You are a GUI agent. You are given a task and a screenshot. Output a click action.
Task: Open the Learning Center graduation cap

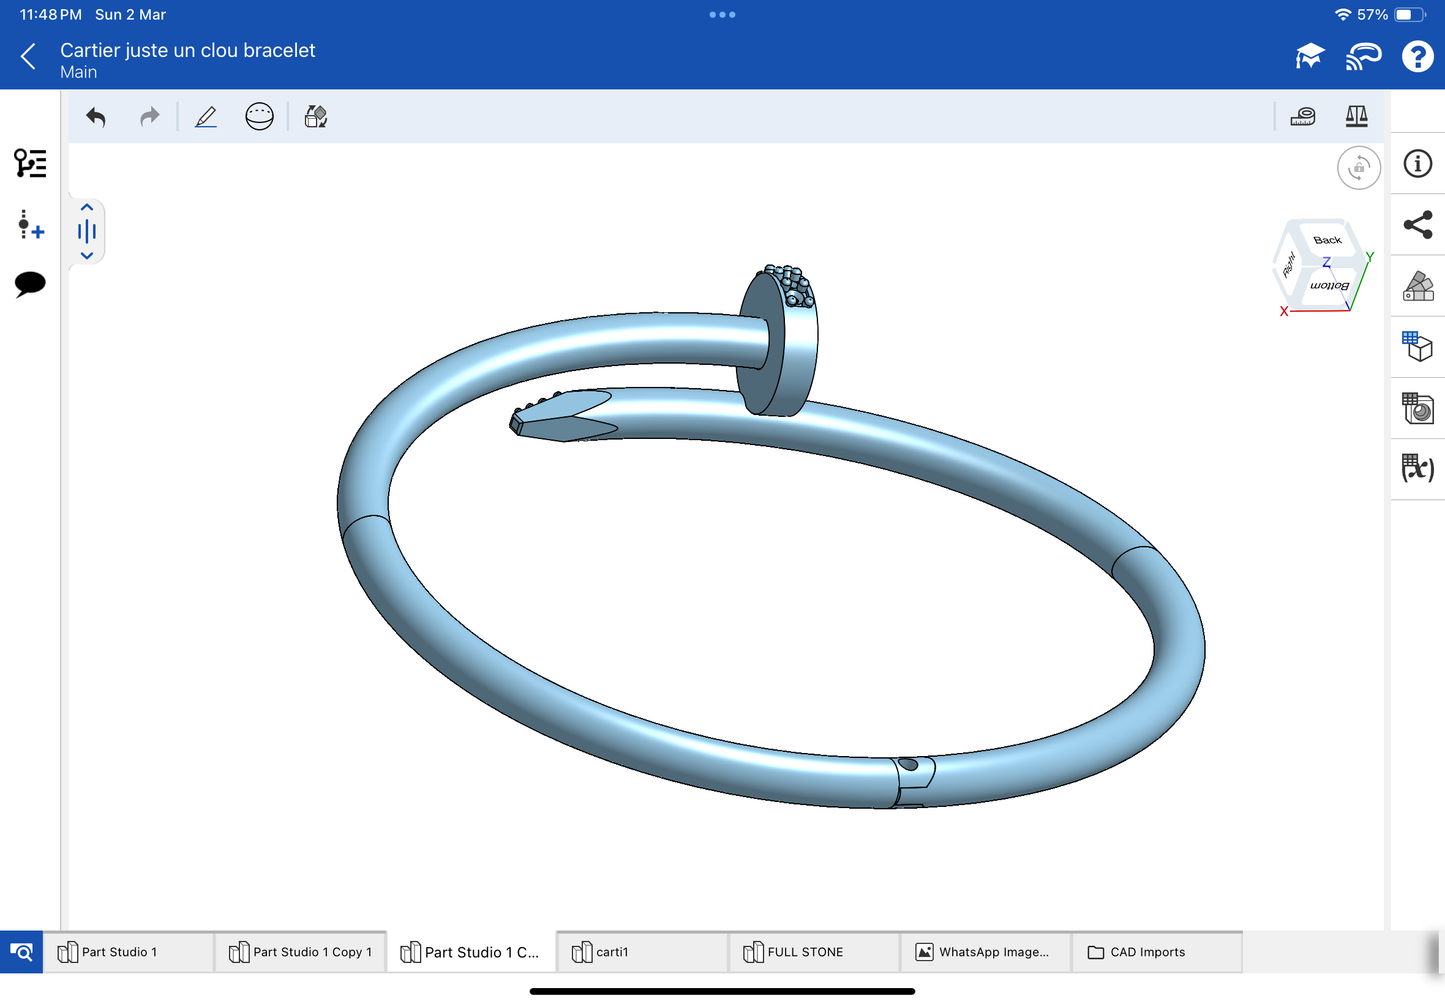point(1309,57)
